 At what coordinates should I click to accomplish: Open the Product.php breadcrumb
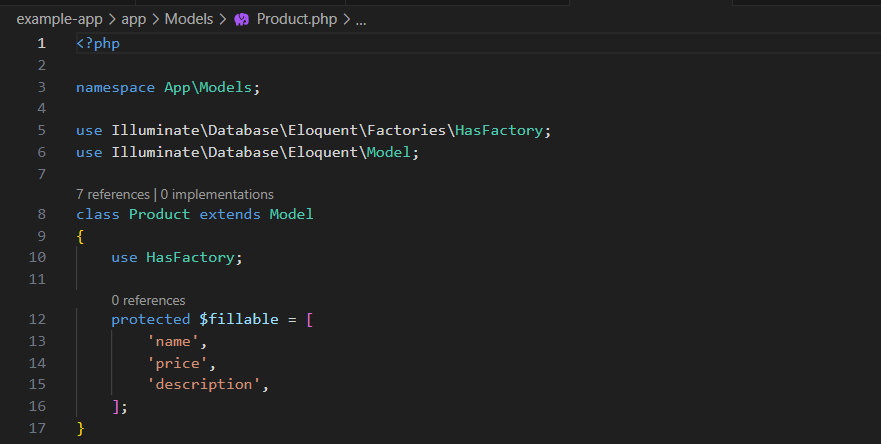click(297, 19)
